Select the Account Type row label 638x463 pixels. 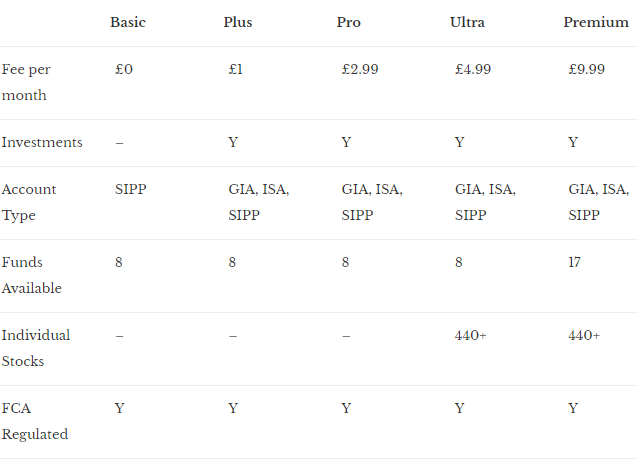pyautogui.click(x=29, y=202)
